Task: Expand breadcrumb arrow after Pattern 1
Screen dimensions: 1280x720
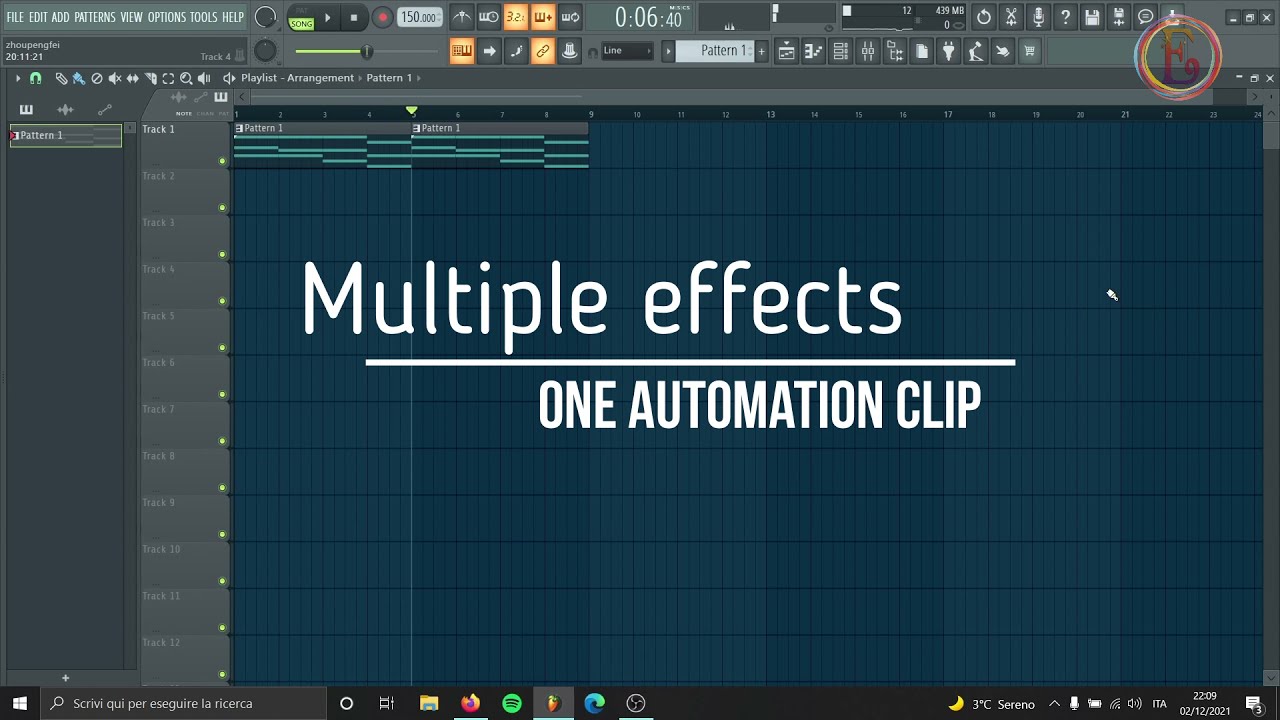Action: click(419, 78)
